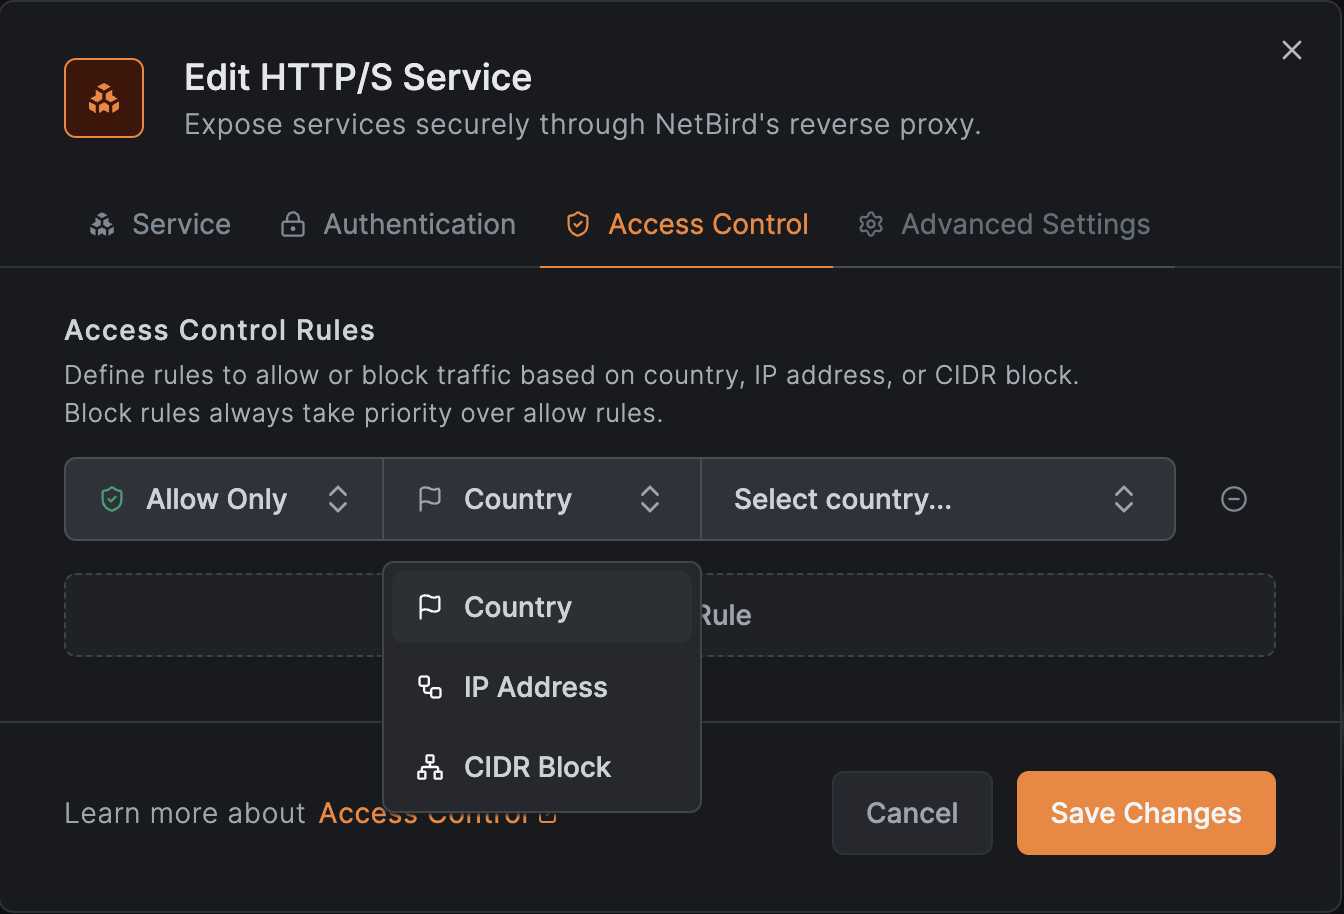Click the flag icon in the rule type selector
The height and width of the screenshot is (914, 1344).
tap(430, 499)
